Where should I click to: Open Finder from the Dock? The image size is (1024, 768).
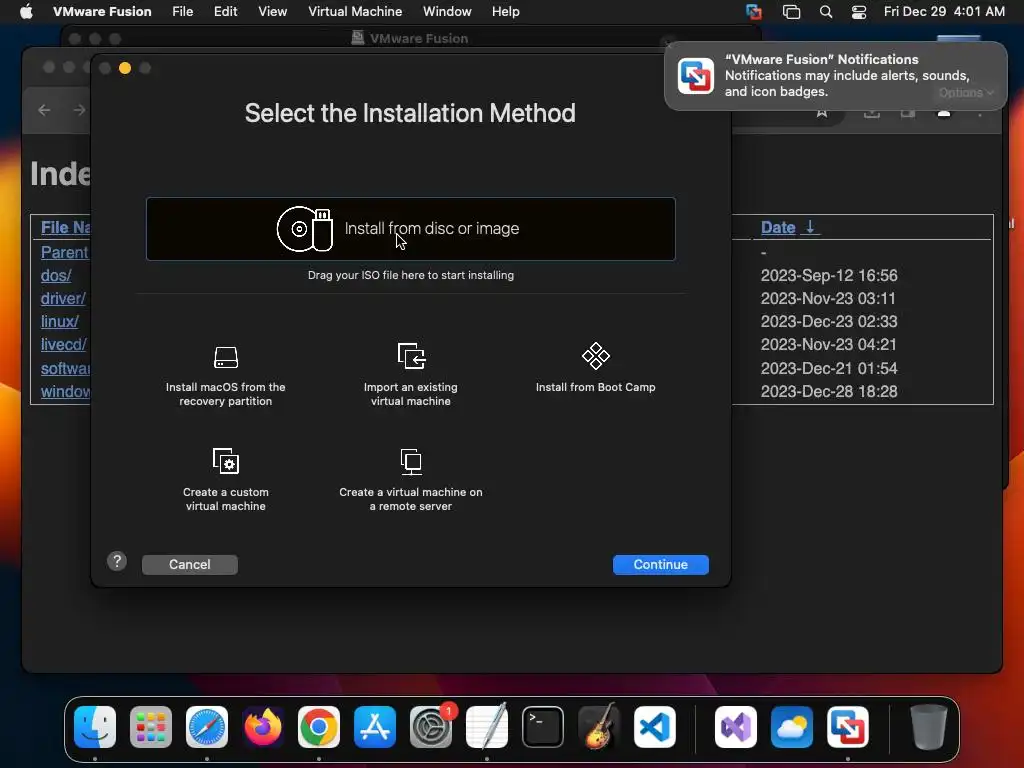point(95,727)
